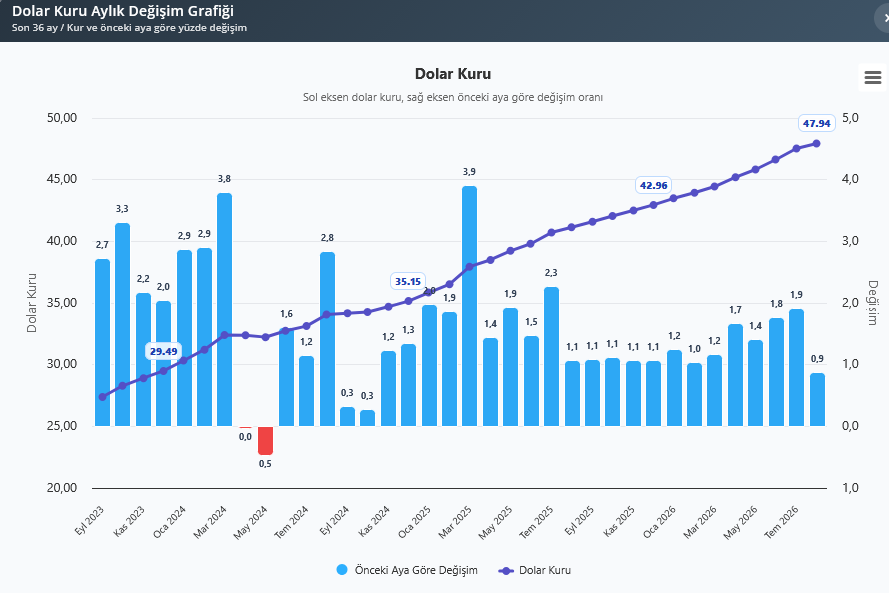889x593 pixels.
Task: Click the 50,00 left axis value
Action: [x=62, y=118]
